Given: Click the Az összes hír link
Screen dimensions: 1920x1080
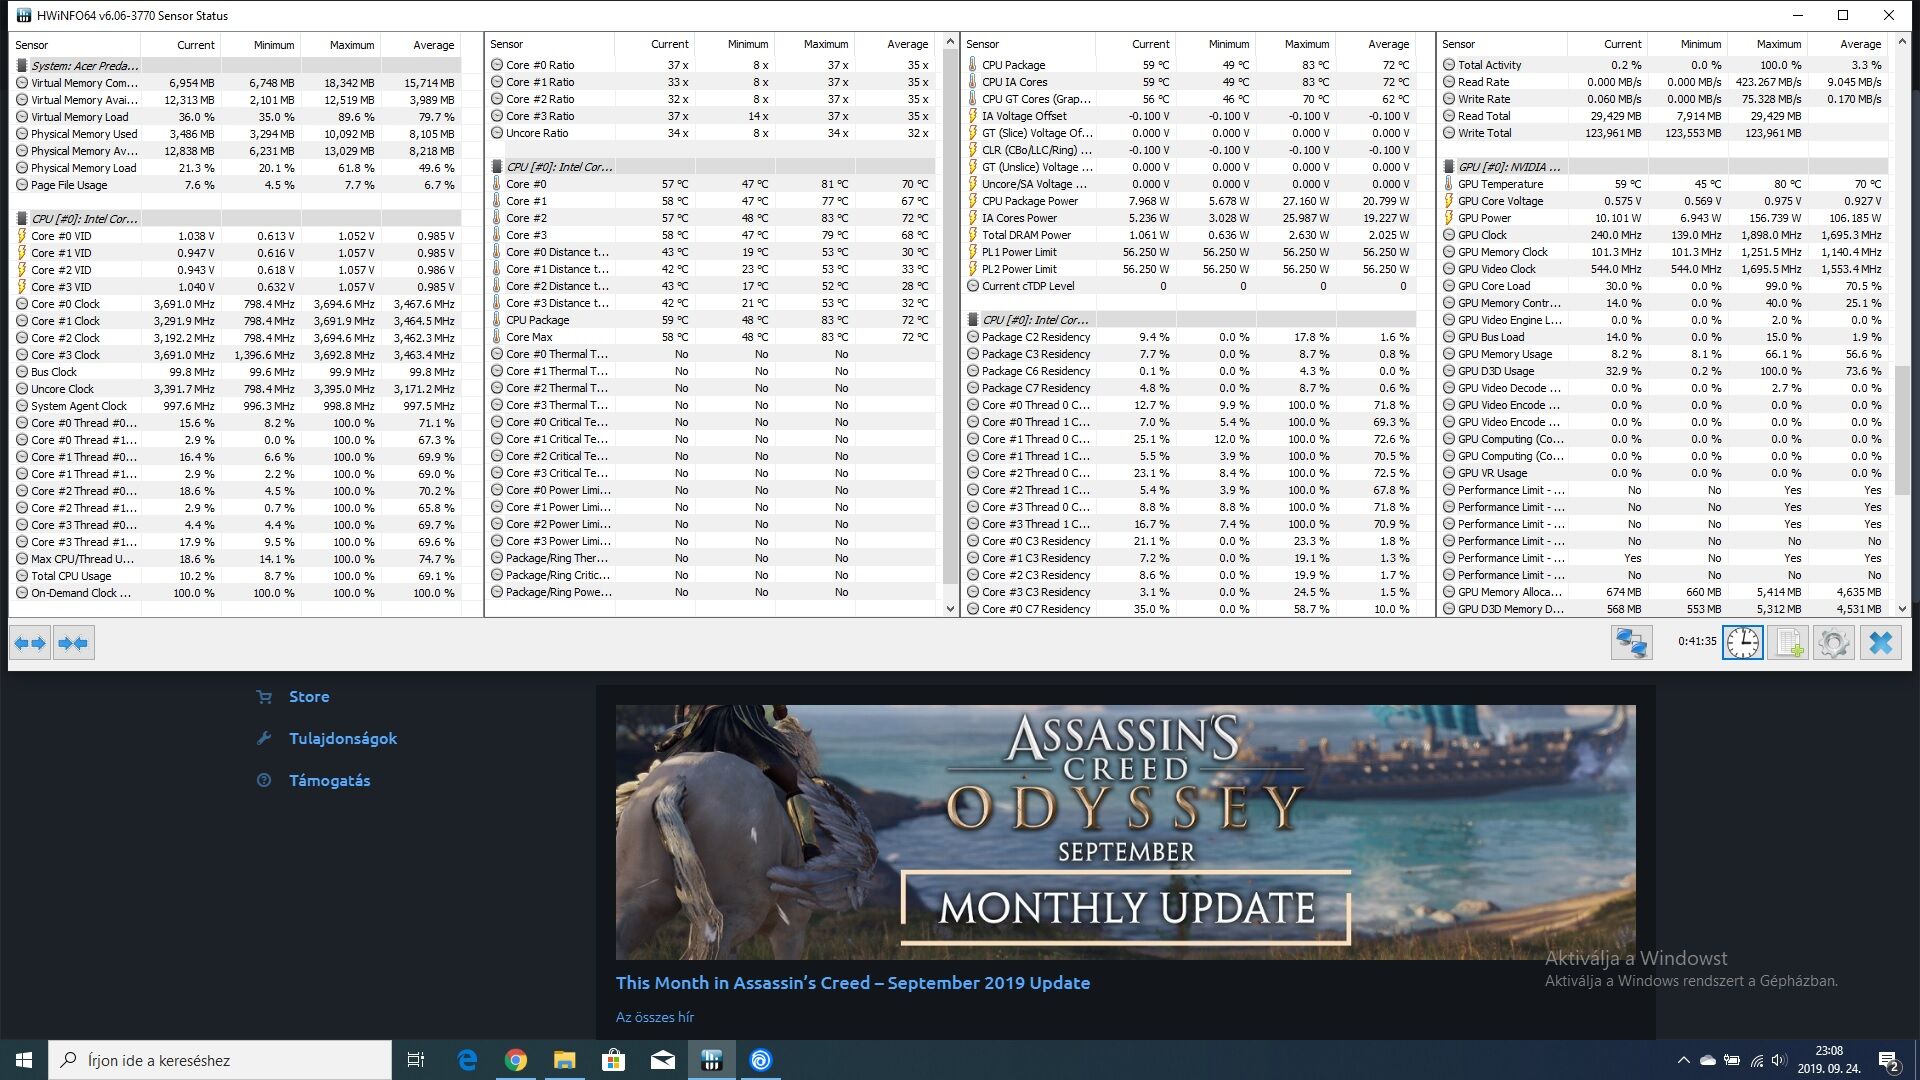Looking at the screenshot, I should (x=655, y=1017).
